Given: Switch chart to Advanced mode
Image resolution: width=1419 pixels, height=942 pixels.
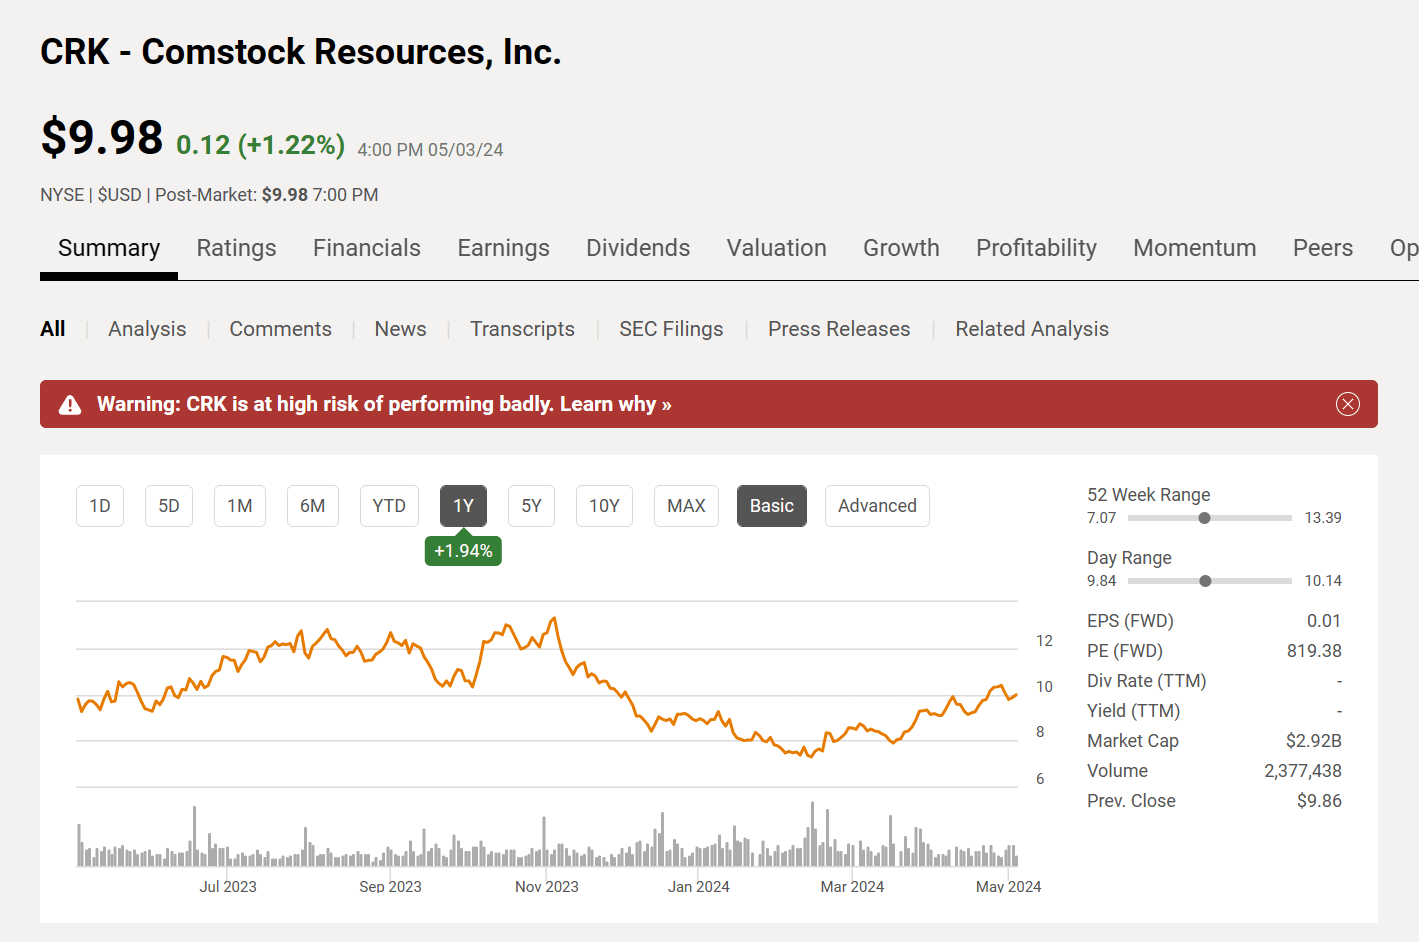Looking at the screenshot, I should (877, 506).
